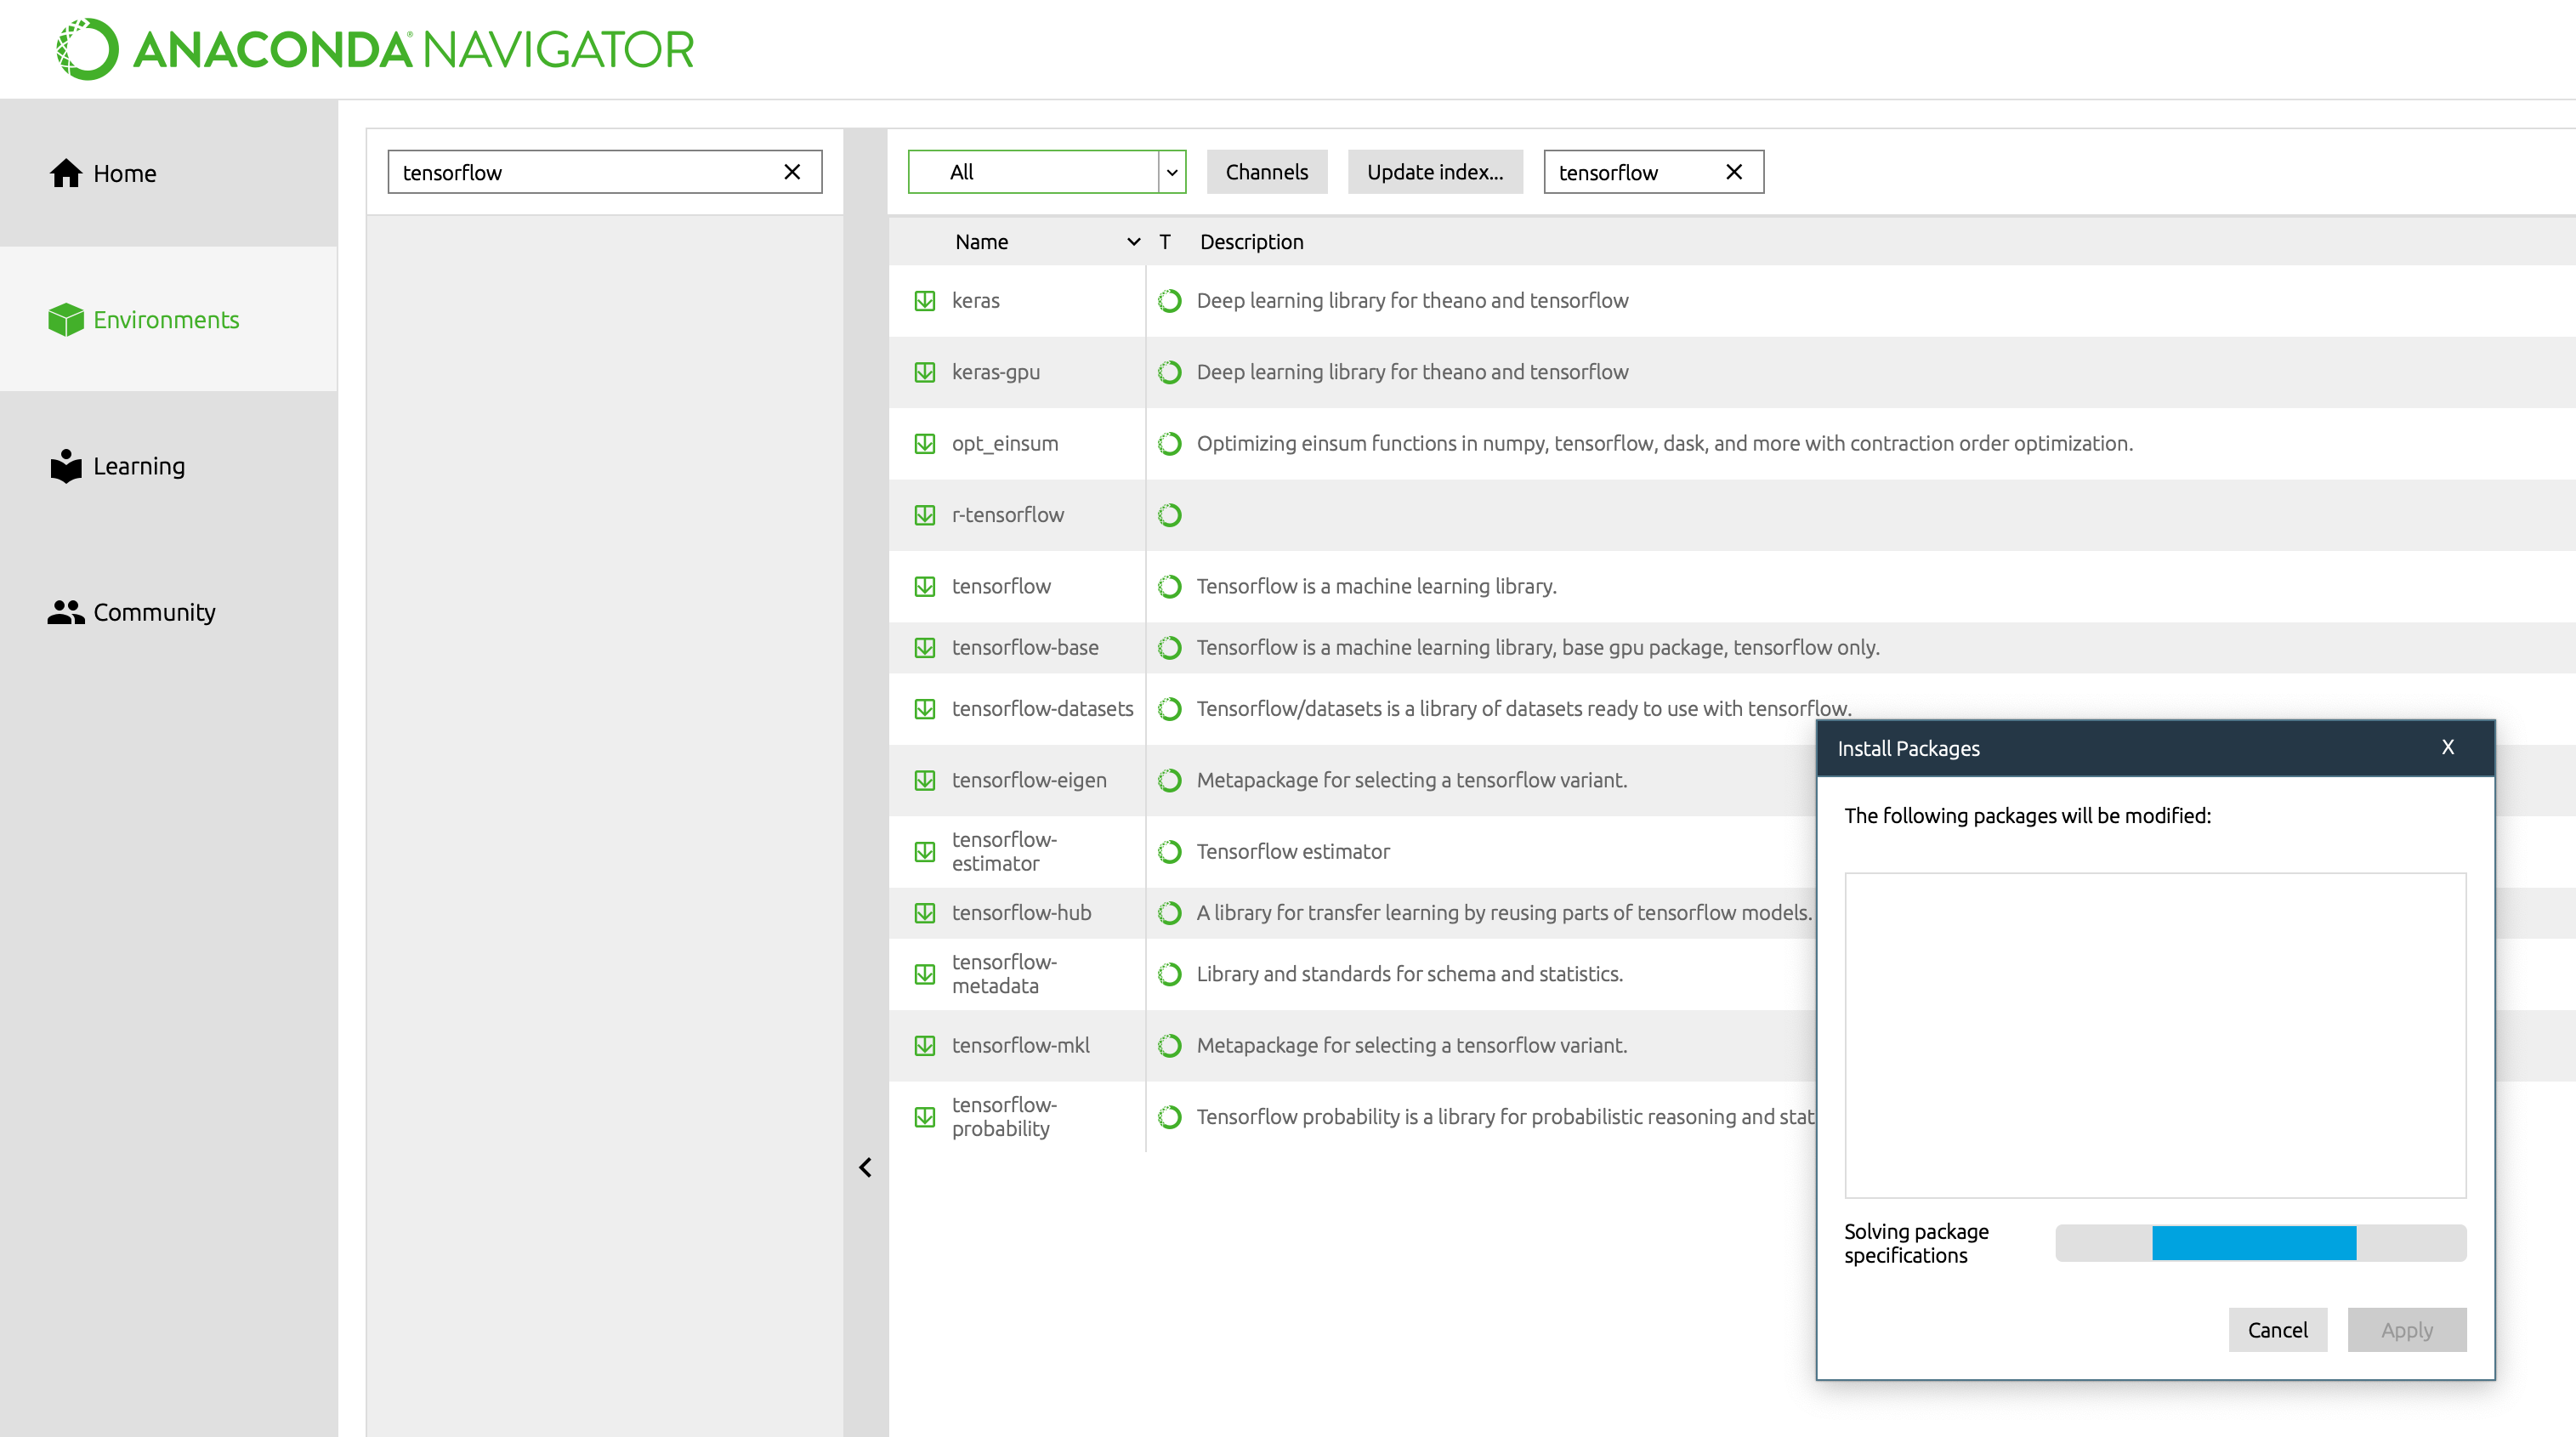Sort packages by Name column arrow

click(1134, 242)
